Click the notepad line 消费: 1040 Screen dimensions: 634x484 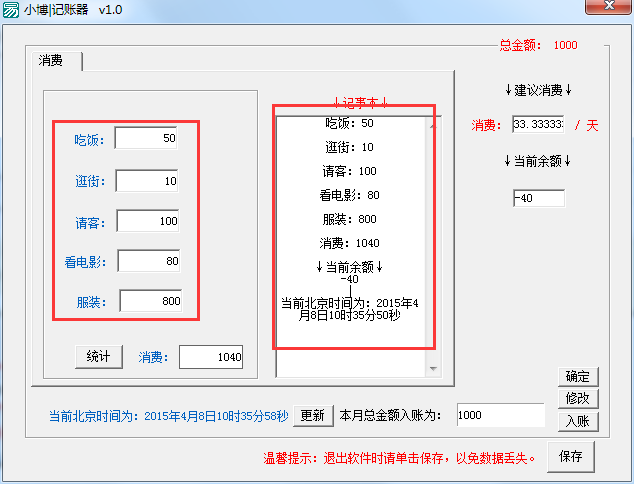click(x=349, y=243)
